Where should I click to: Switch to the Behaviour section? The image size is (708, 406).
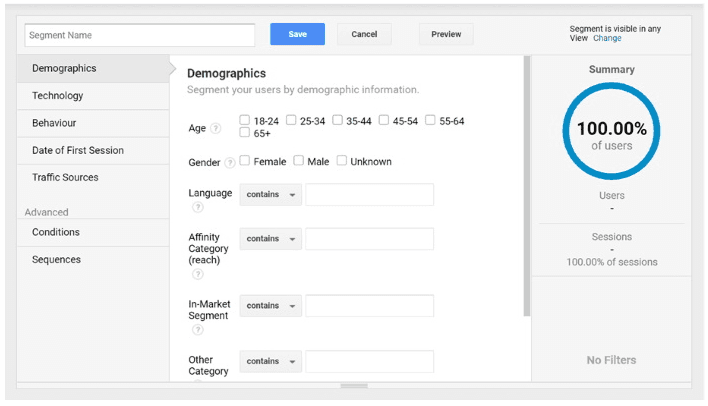pyautogui.click(x=93, y=123)
